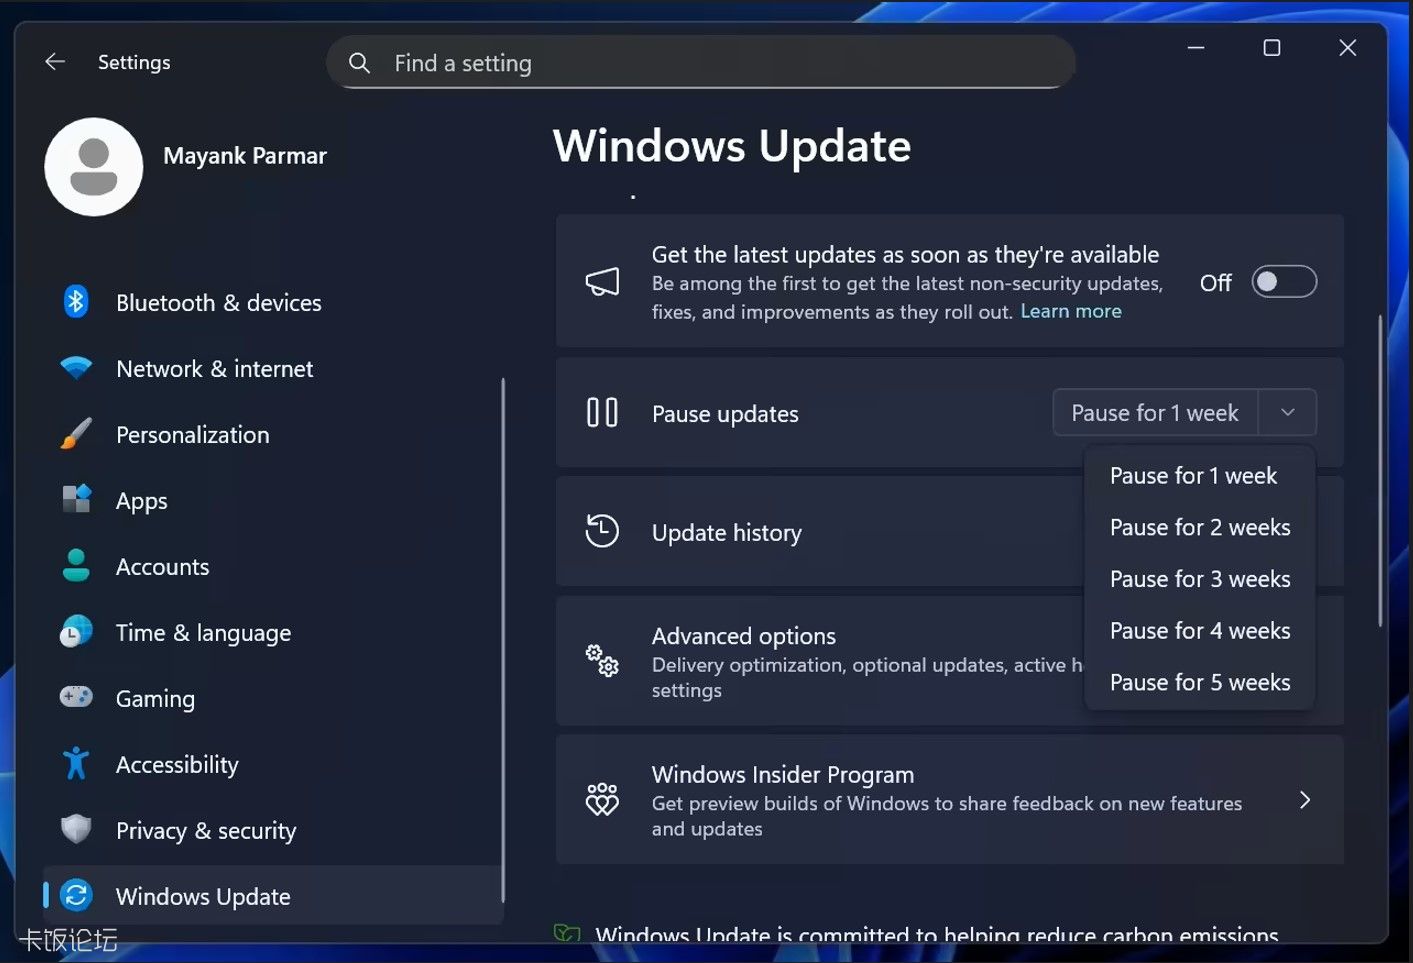
Task: Enable get latest updates toggle
Action: [x=1284, y=282]
